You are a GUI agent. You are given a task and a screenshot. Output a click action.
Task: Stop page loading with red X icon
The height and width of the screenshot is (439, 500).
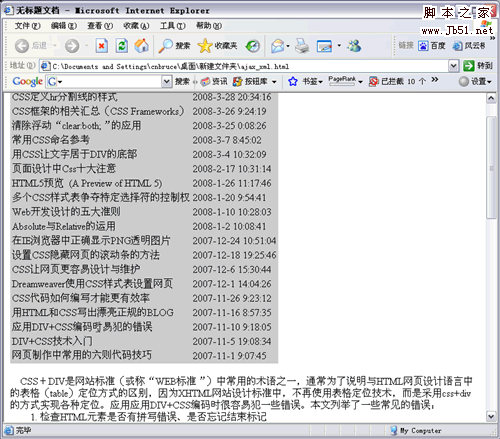pyautogui.click(x=102, y=46)
